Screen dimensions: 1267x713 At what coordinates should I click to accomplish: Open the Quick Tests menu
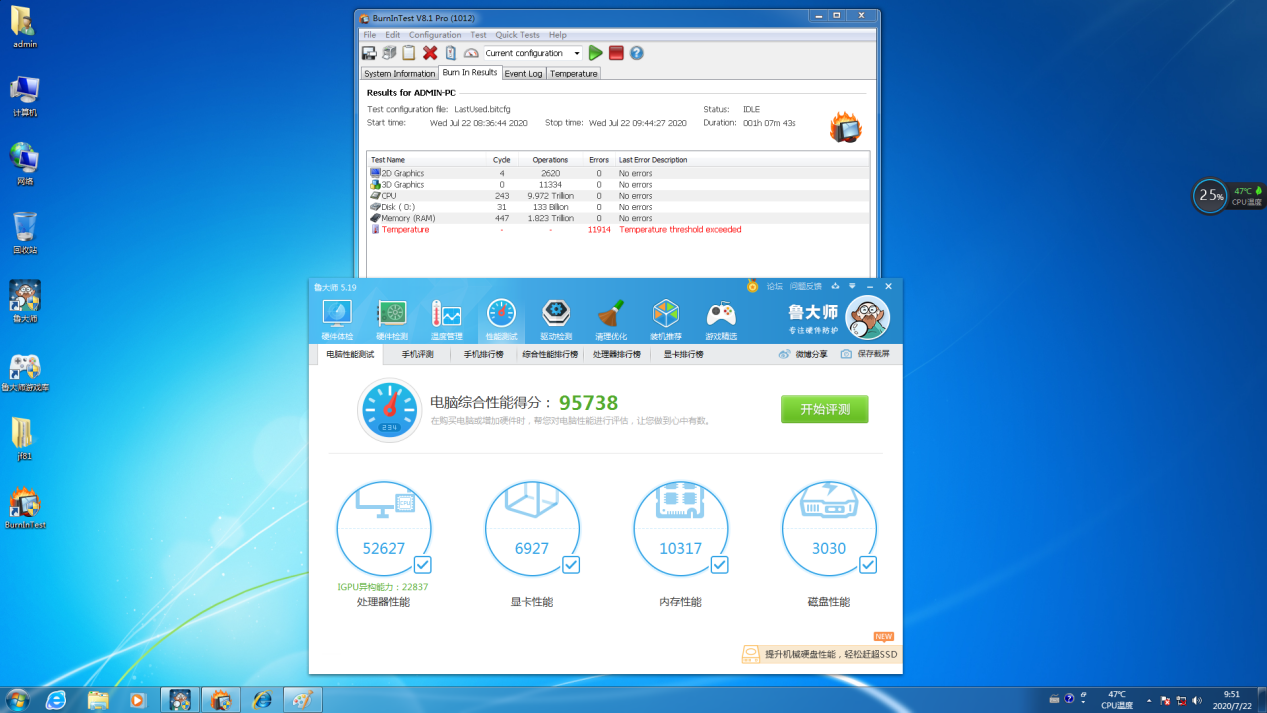pyautogui.click(x=517, y=35)
